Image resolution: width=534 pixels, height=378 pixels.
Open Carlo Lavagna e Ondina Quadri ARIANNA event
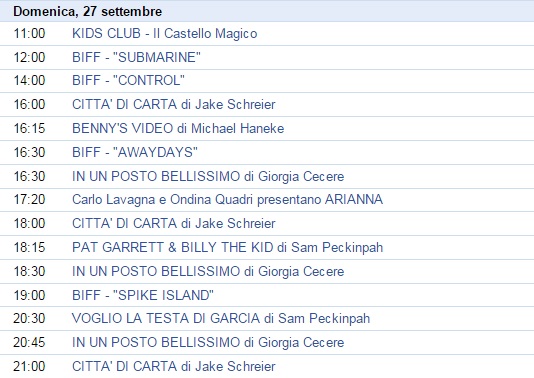tap(227, 200)
